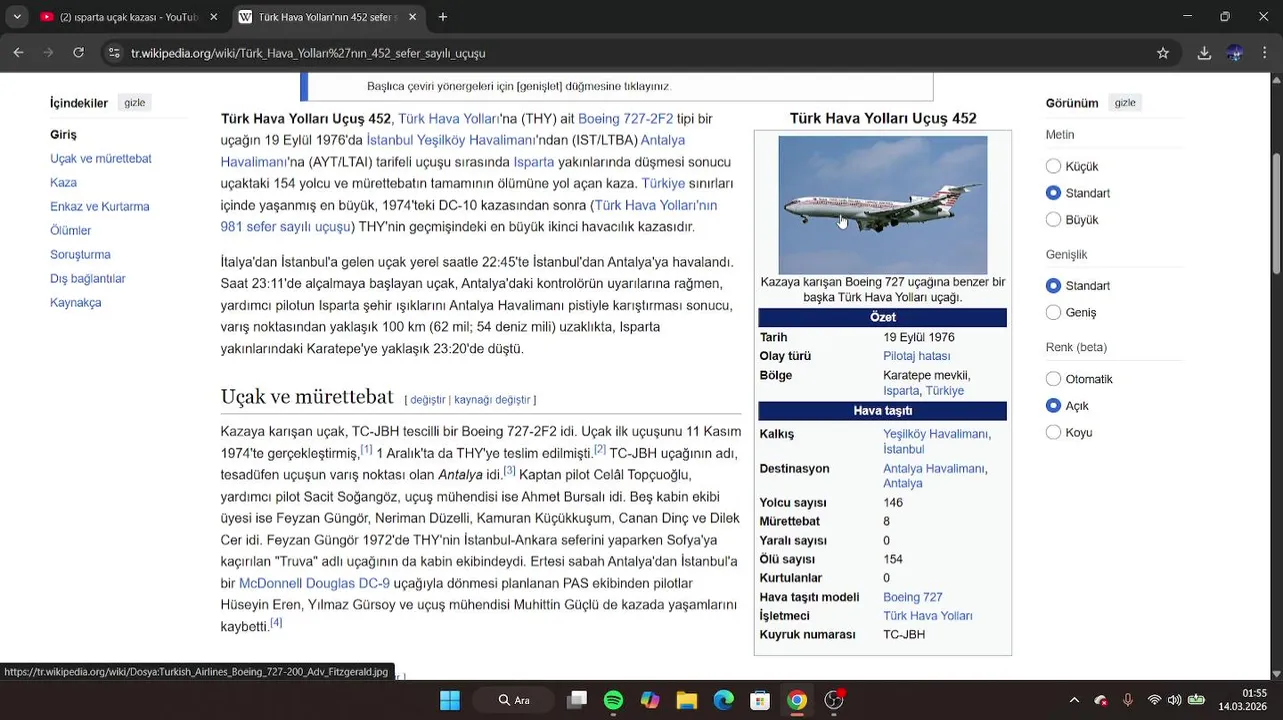Click the volume speaker tray icon
Viewport: 1283px width, 720px height.
tap(1175, 700)
